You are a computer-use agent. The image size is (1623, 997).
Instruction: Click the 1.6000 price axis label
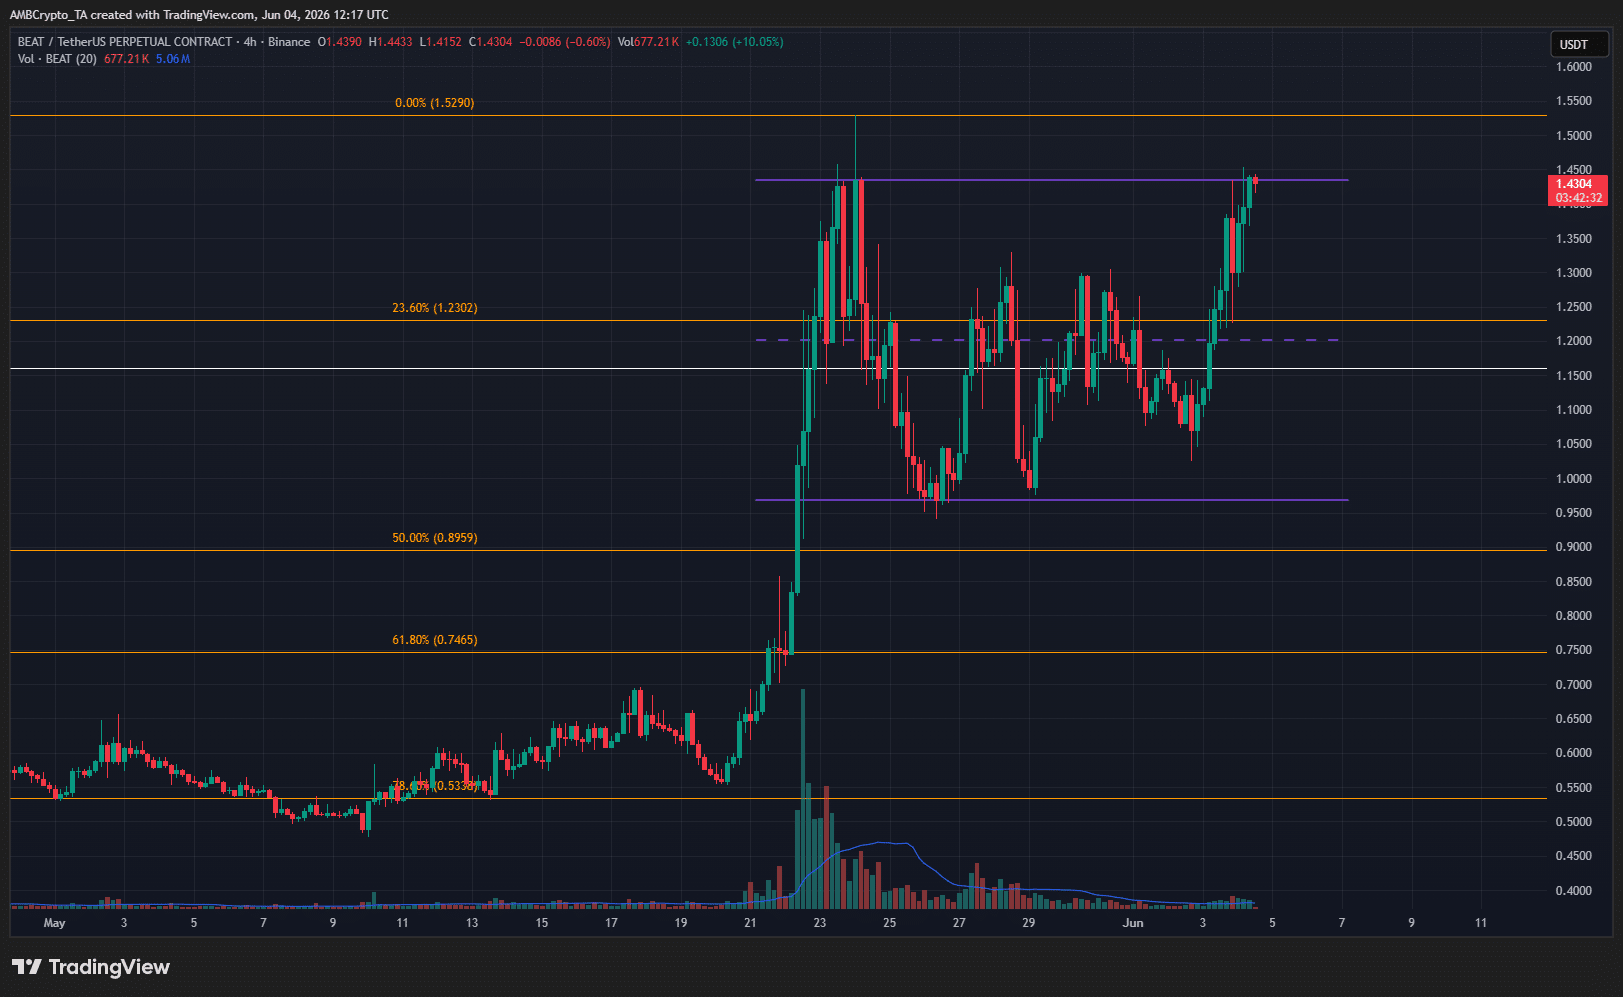click(1574, 67)
